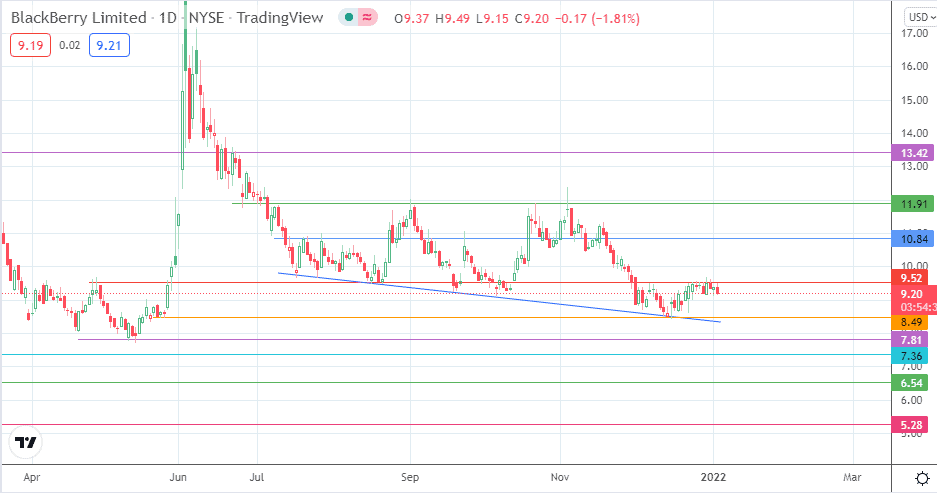The width and height of the screenshot is (937, 493).
Task: Select the 10.84 blue price label
Action: [912, 239]
